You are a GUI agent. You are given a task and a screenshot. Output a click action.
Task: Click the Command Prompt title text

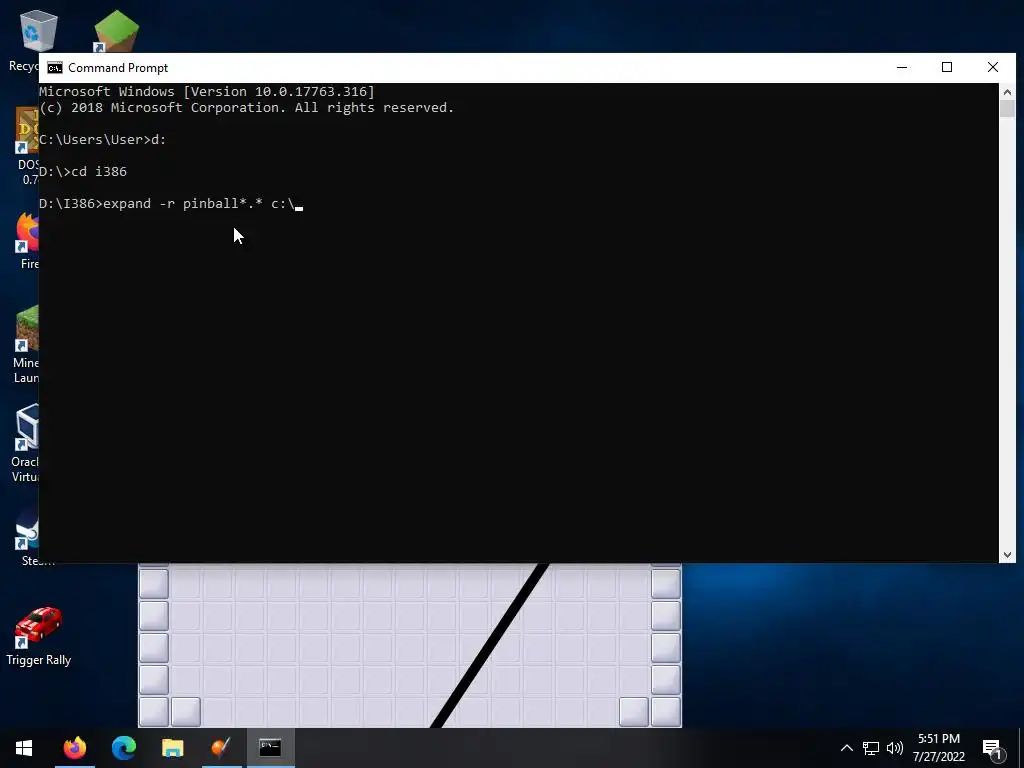coord(118,68)
